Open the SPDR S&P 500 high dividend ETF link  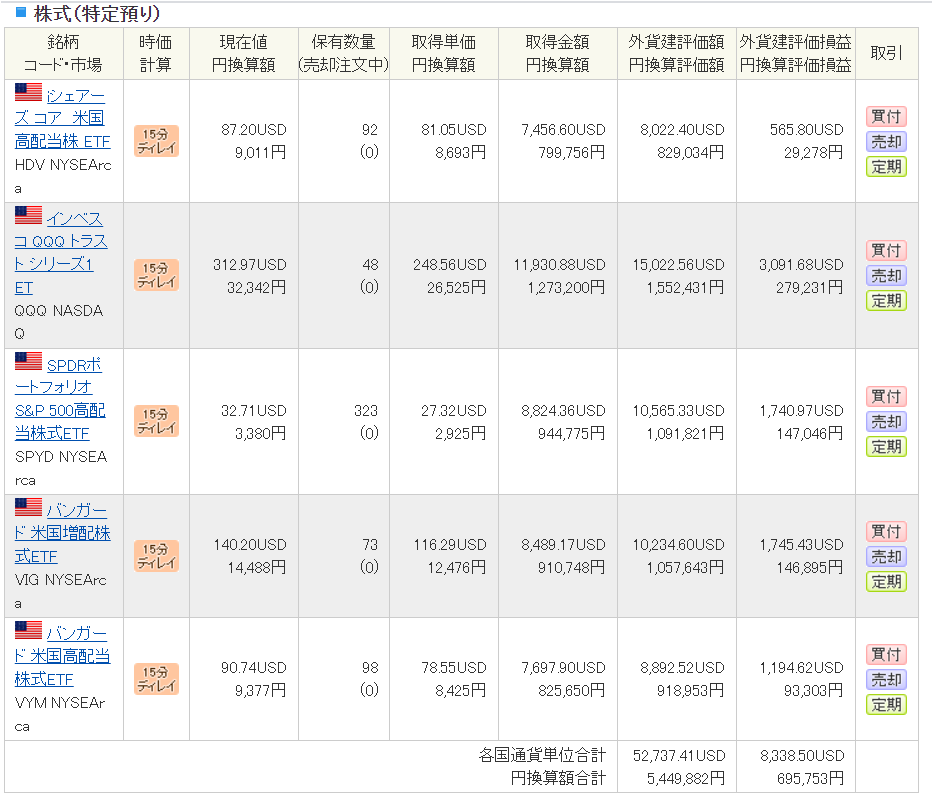[60, 399]
